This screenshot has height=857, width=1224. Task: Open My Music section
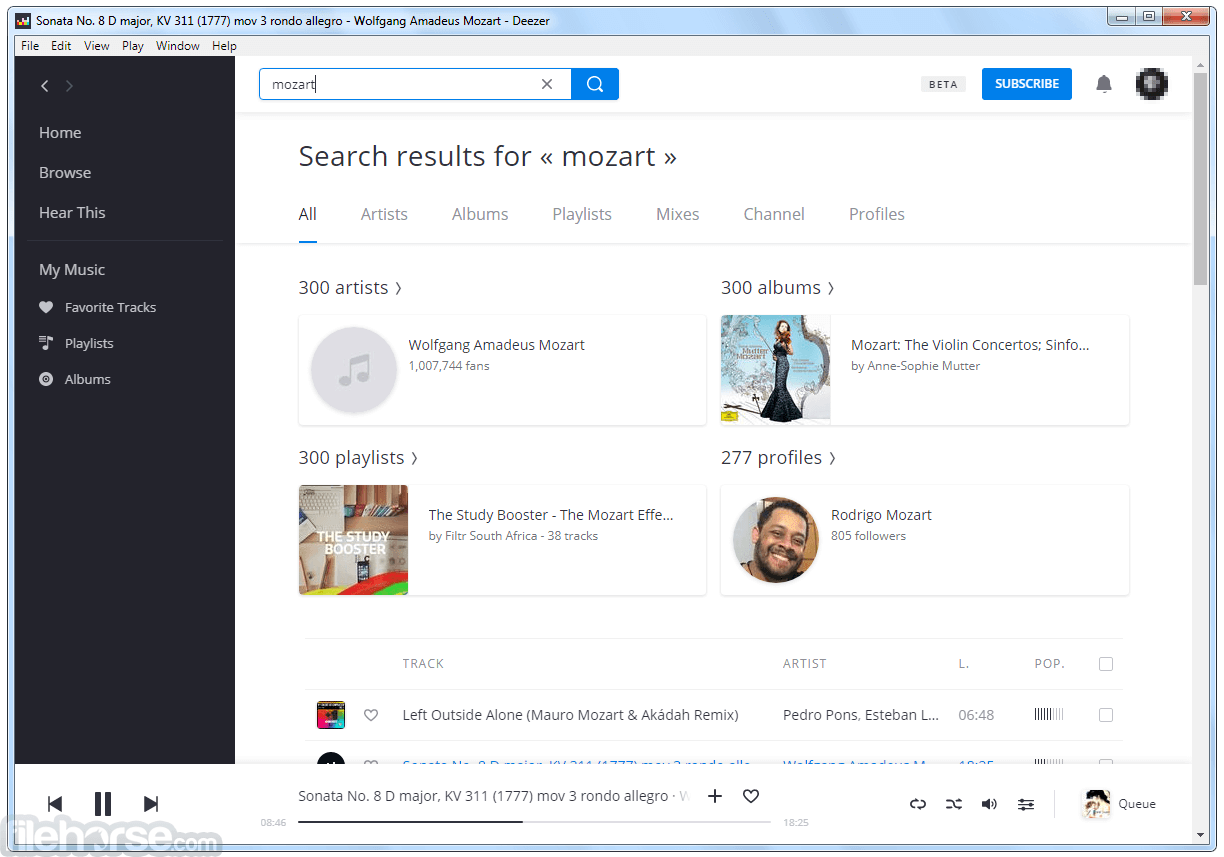72,270
